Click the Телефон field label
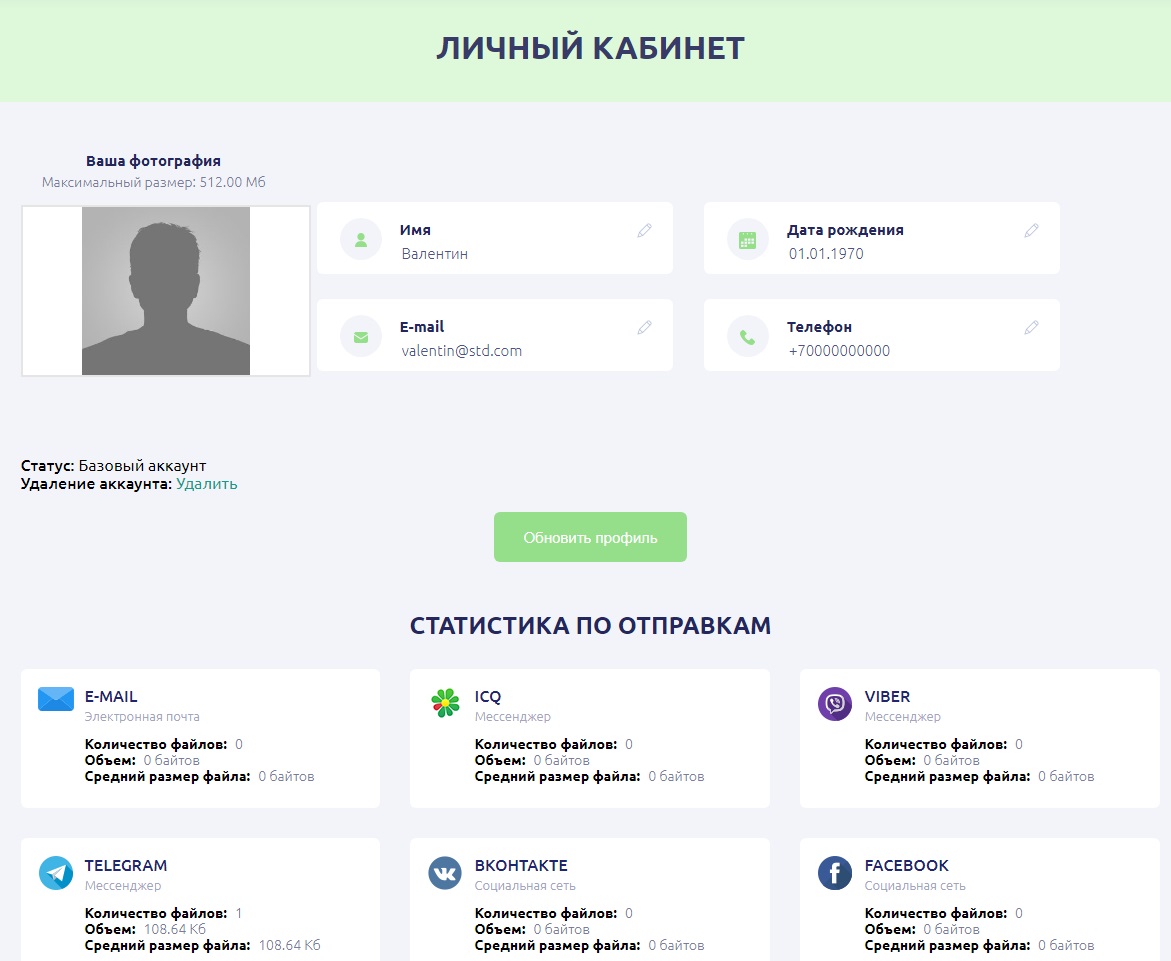Screen dimensions: 1171x961 pos(819,327)
